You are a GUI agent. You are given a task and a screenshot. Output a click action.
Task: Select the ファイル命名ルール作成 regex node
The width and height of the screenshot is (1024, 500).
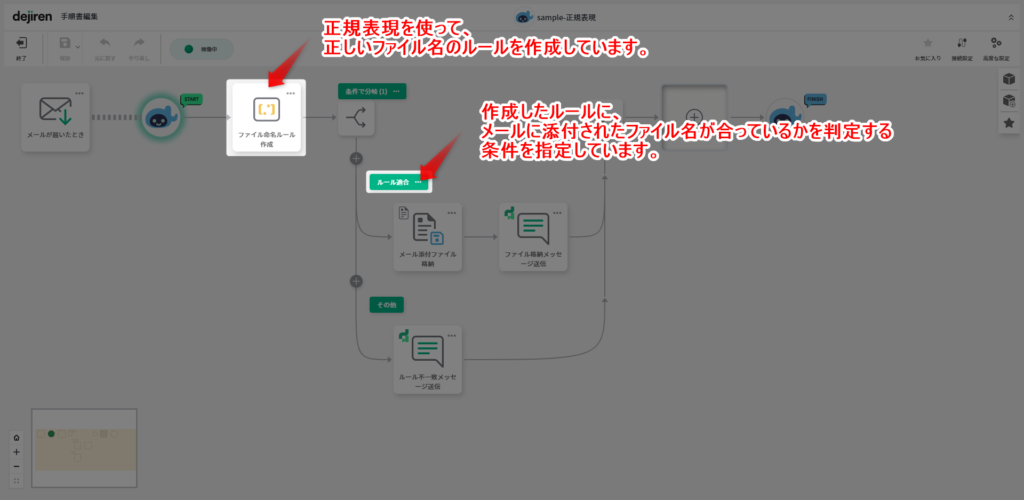click(x=266, y=117)
